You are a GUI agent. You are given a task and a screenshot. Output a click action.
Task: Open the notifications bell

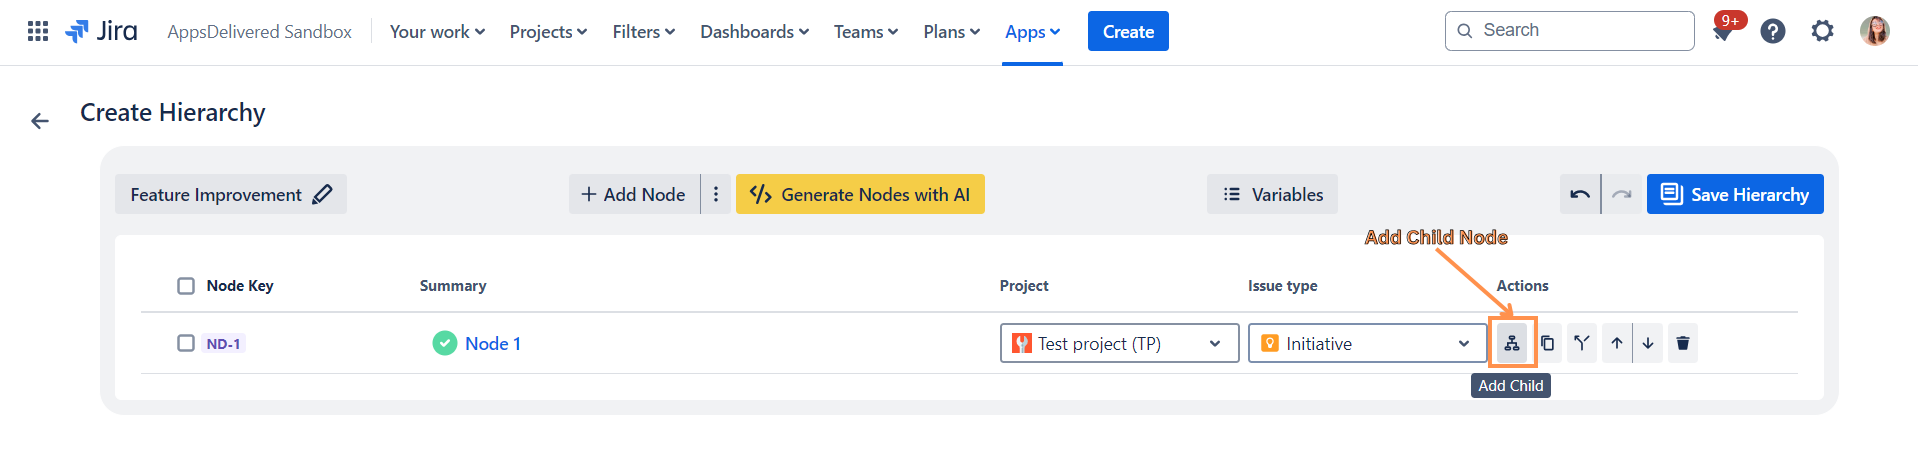[x=1722, y=32]
